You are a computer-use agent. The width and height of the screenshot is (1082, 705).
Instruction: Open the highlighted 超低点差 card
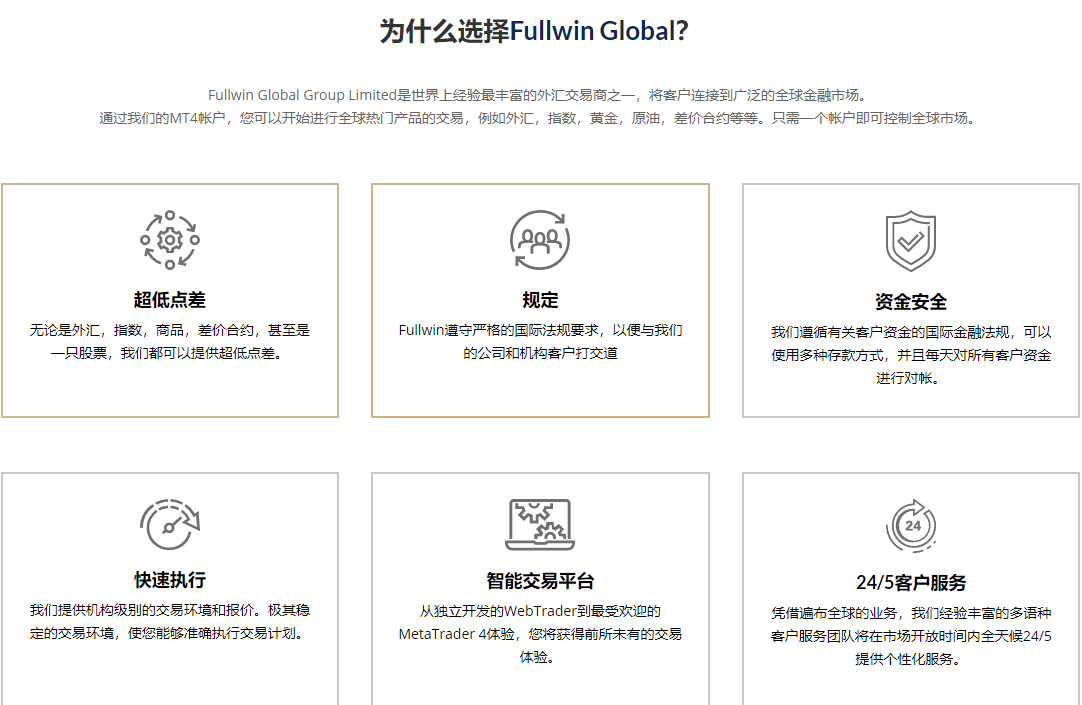(170, 300)
